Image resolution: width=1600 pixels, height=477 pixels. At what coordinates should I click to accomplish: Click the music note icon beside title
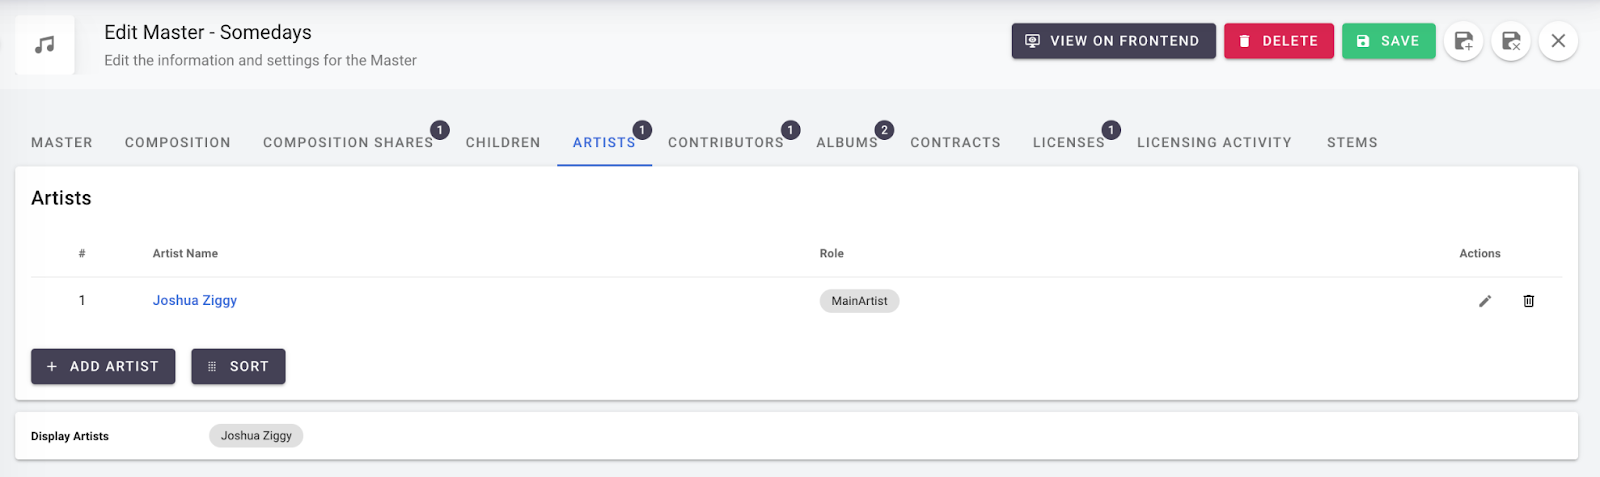click(45, 45)
